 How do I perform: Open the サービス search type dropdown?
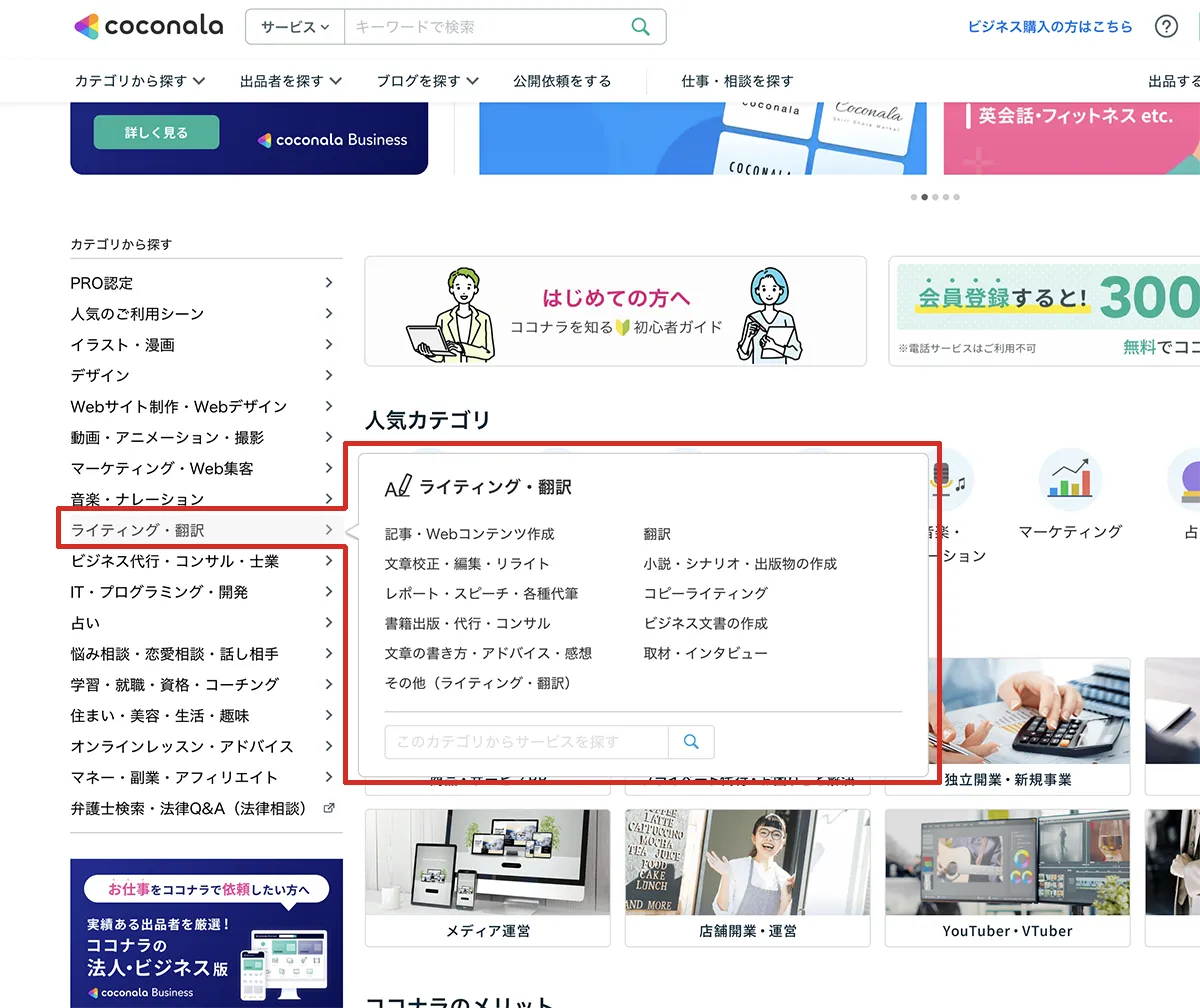click(295, 27)
